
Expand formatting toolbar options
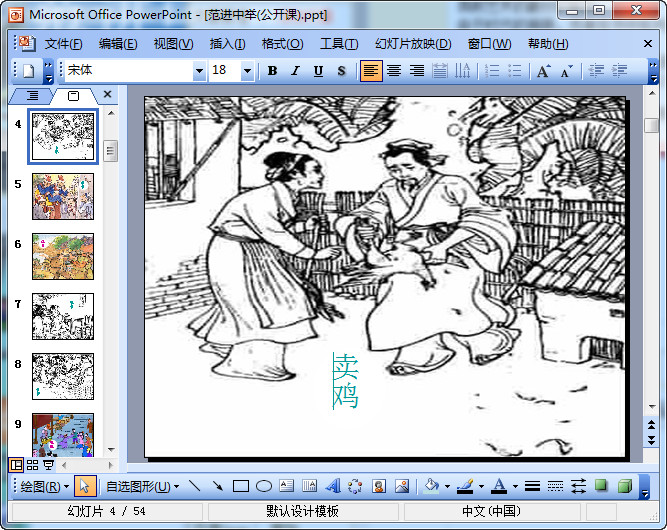653,71
